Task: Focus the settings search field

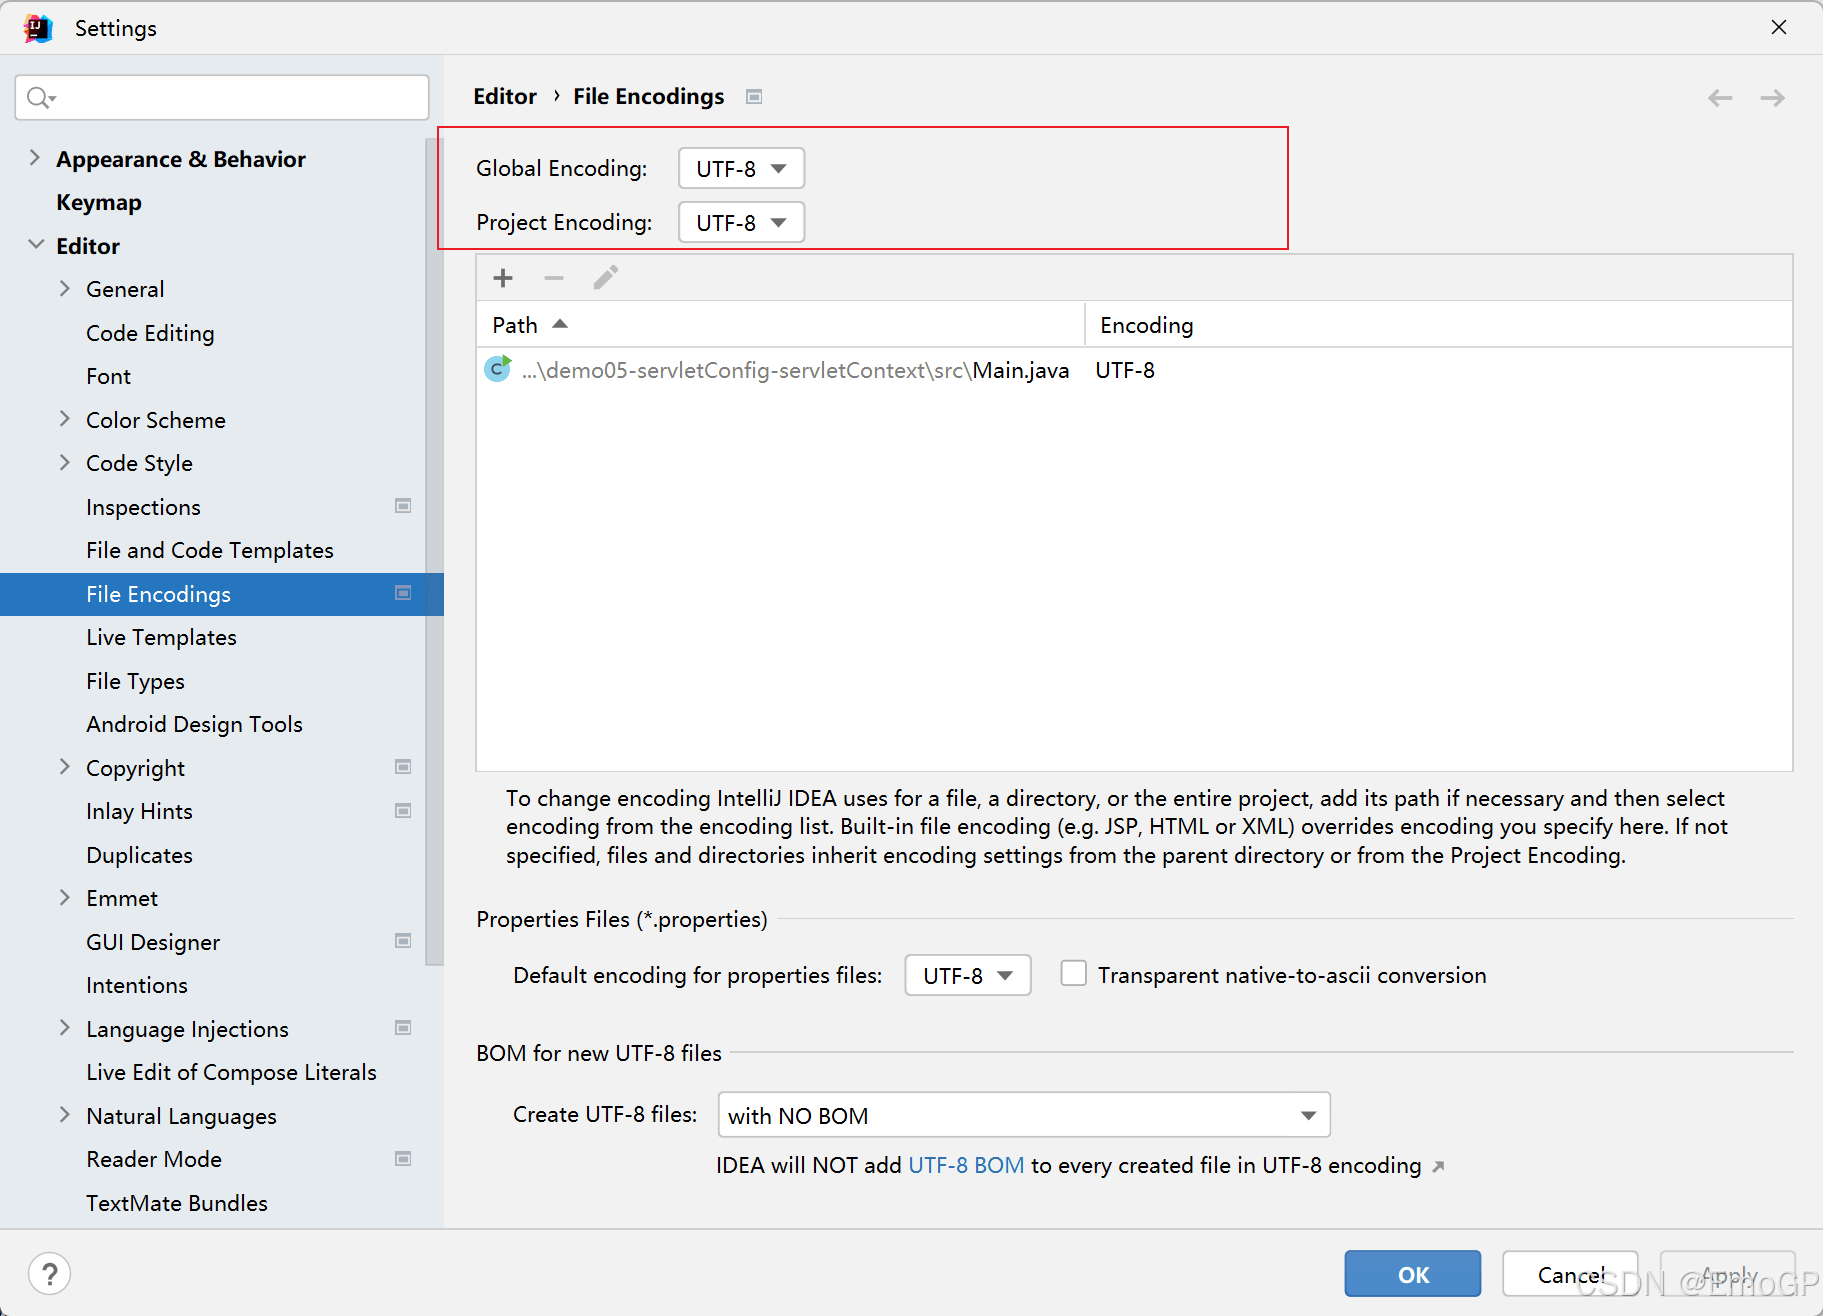Action: pos(222,97)
